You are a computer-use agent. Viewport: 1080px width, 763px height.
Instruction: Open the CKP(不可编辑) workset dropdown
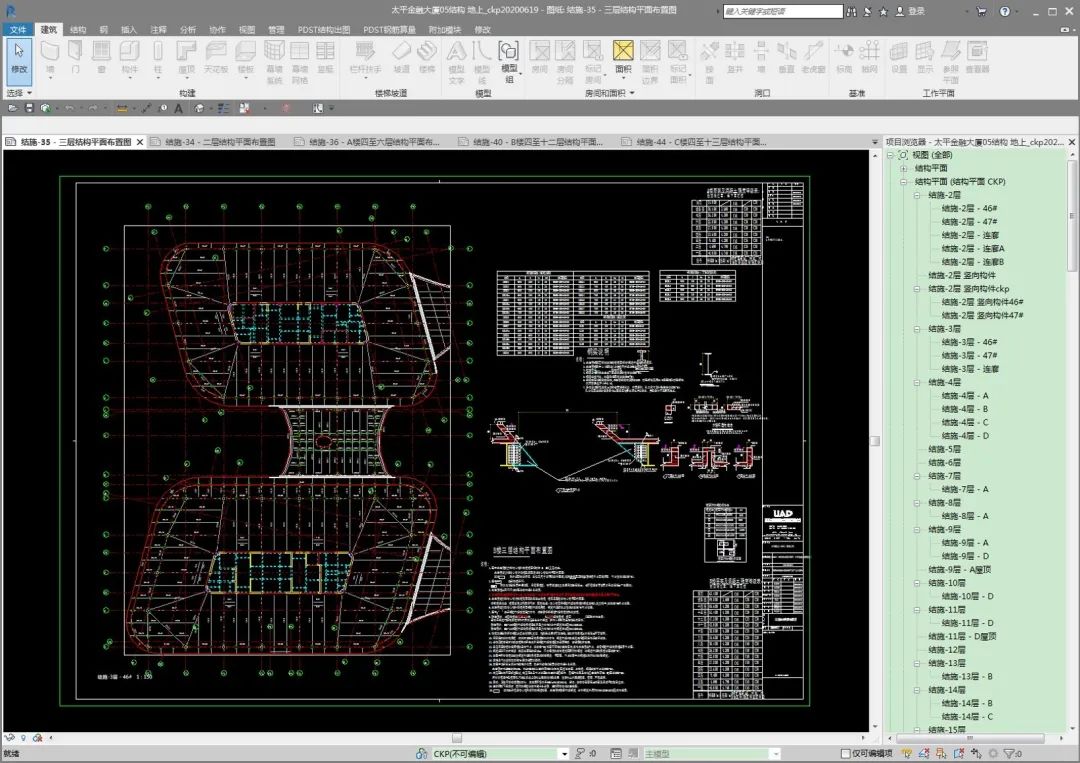(x=564, y=754)
